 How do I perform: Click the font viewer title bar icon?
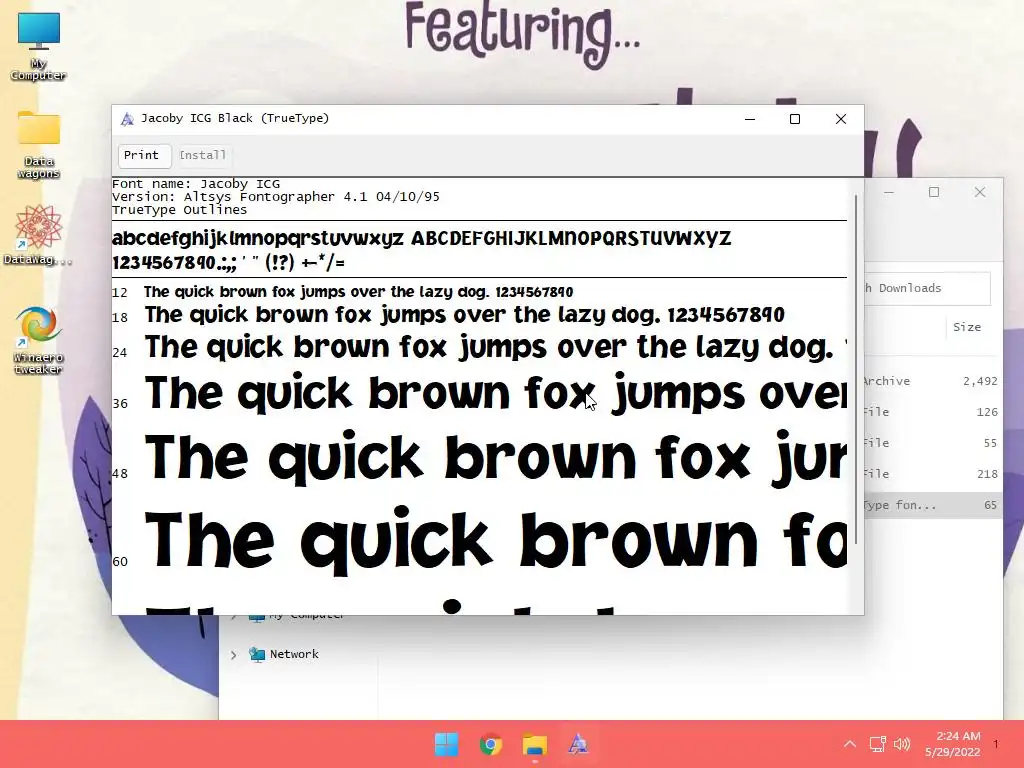point(127,119)
